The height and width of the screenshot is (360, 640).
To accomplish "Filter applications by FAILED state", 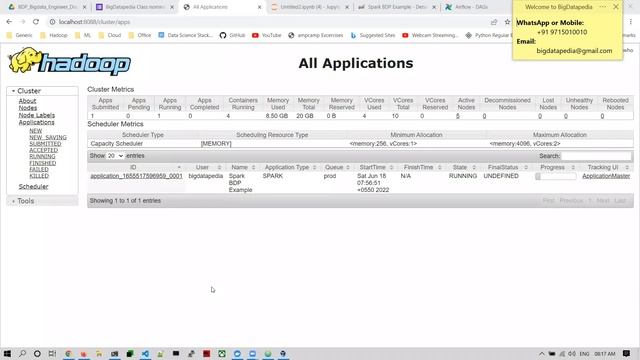I will (x=39, y=169).
